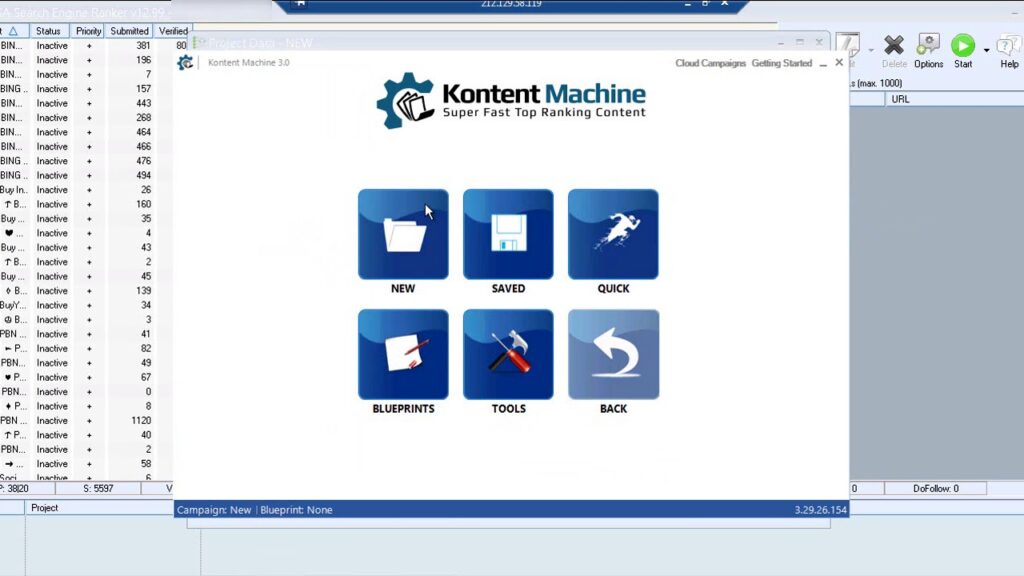Go back using the BACK tile
Viewport: 1024px width, 576px height.
pos(613,355)
